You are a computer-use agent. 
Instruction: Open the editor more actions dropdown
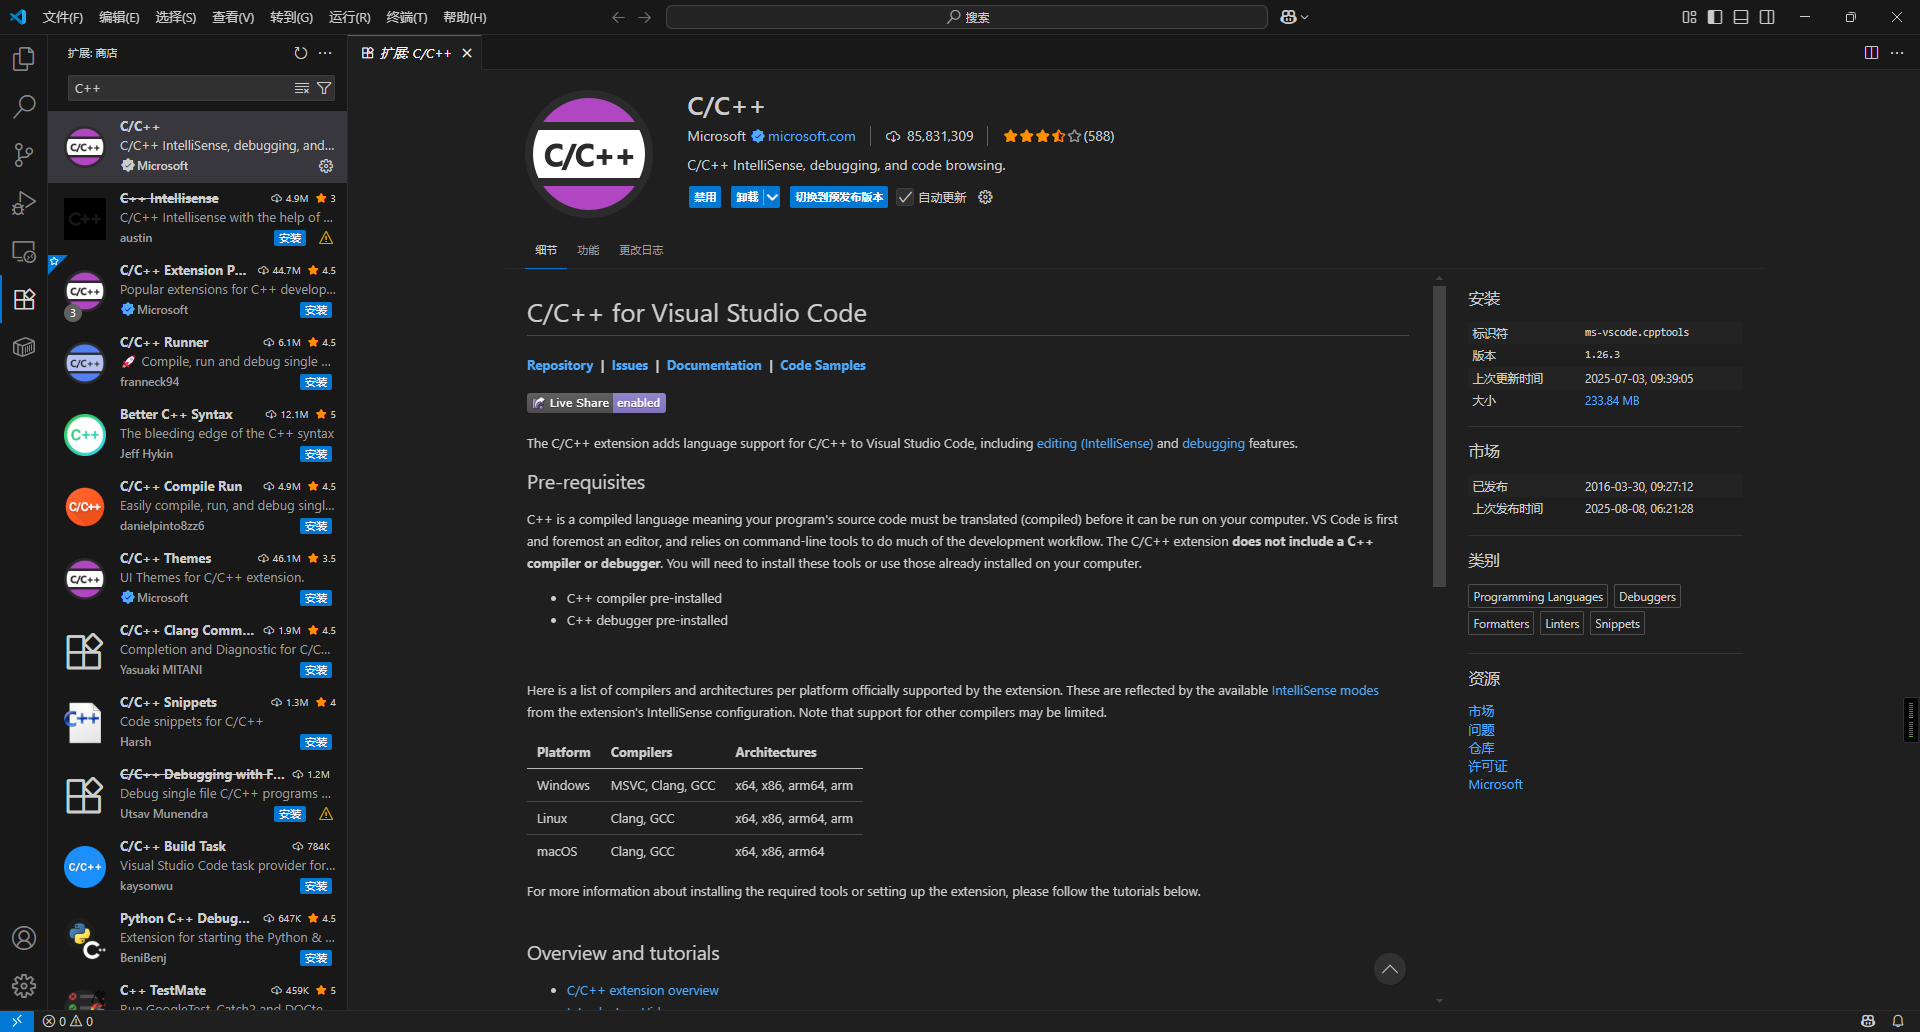1898,53
